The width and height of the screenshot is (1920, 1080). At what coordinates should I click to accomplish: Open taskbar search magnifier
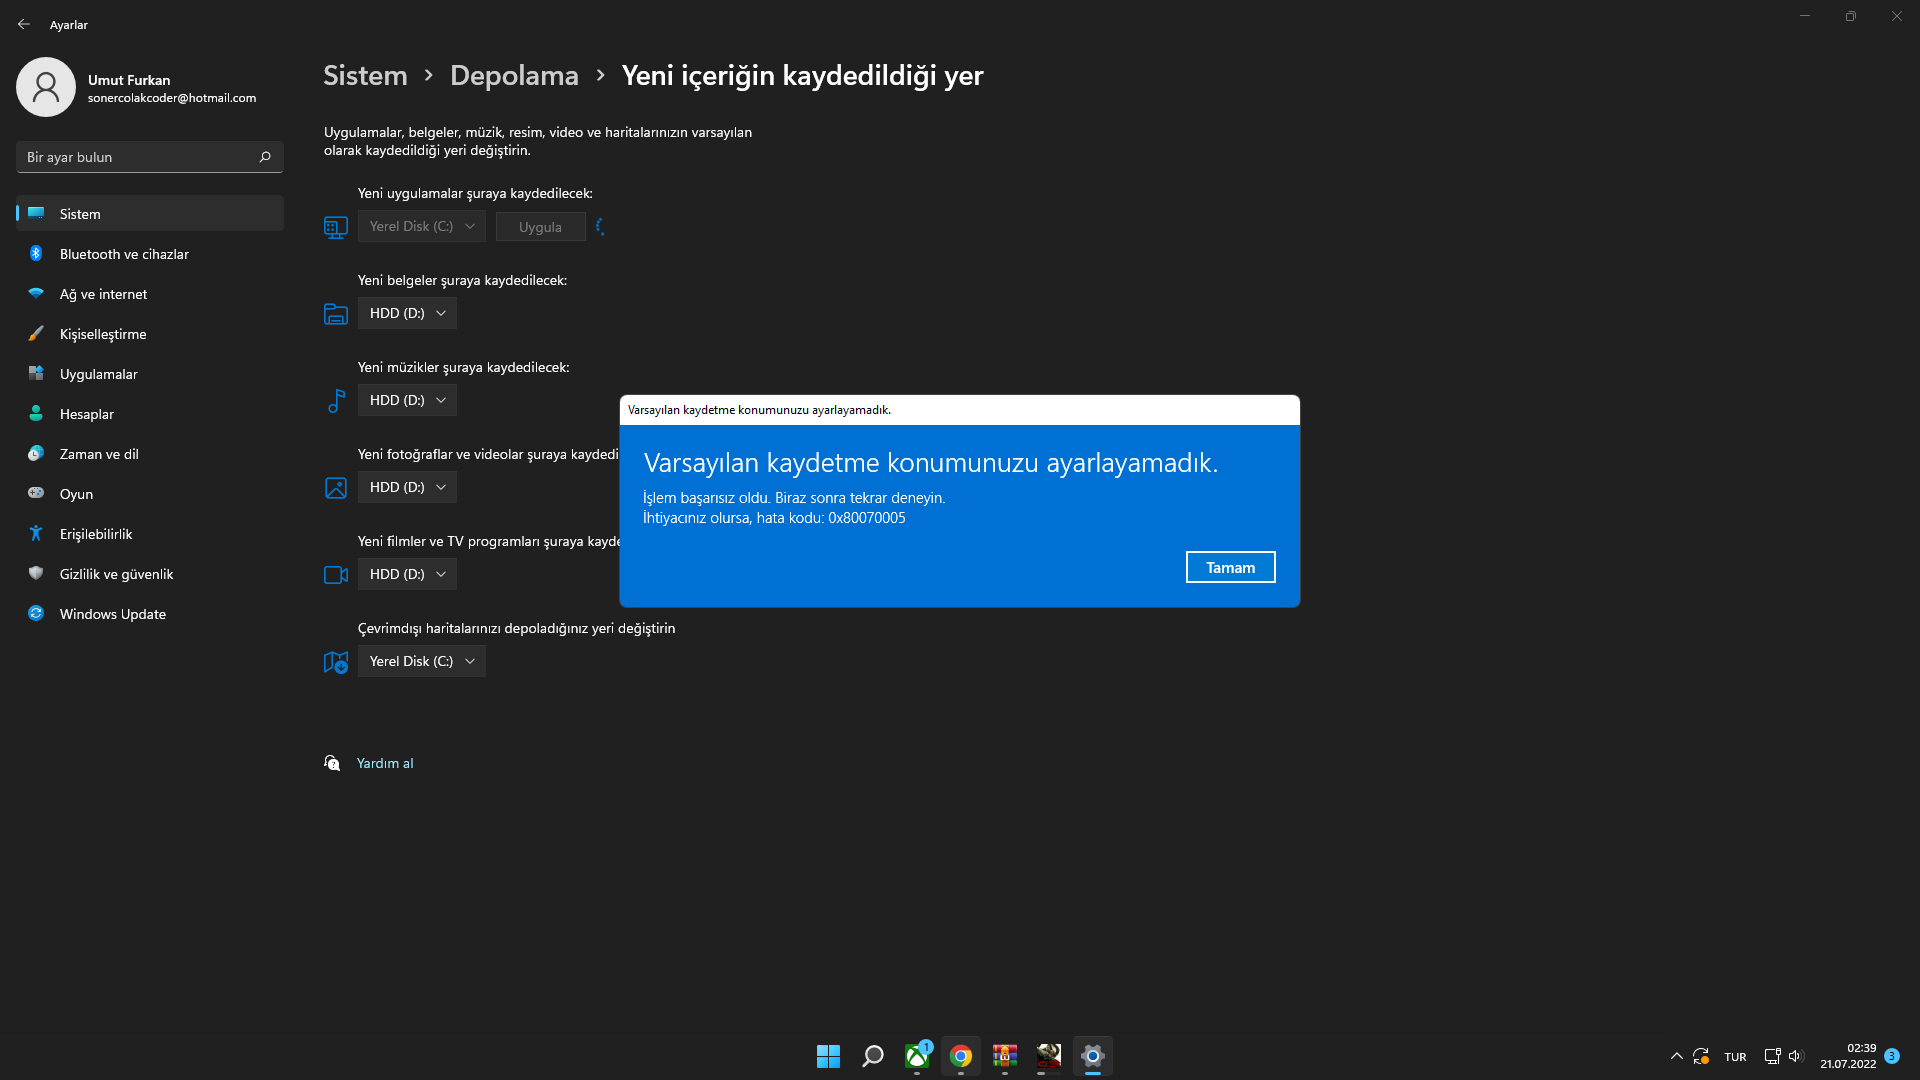coord(872,1056)
